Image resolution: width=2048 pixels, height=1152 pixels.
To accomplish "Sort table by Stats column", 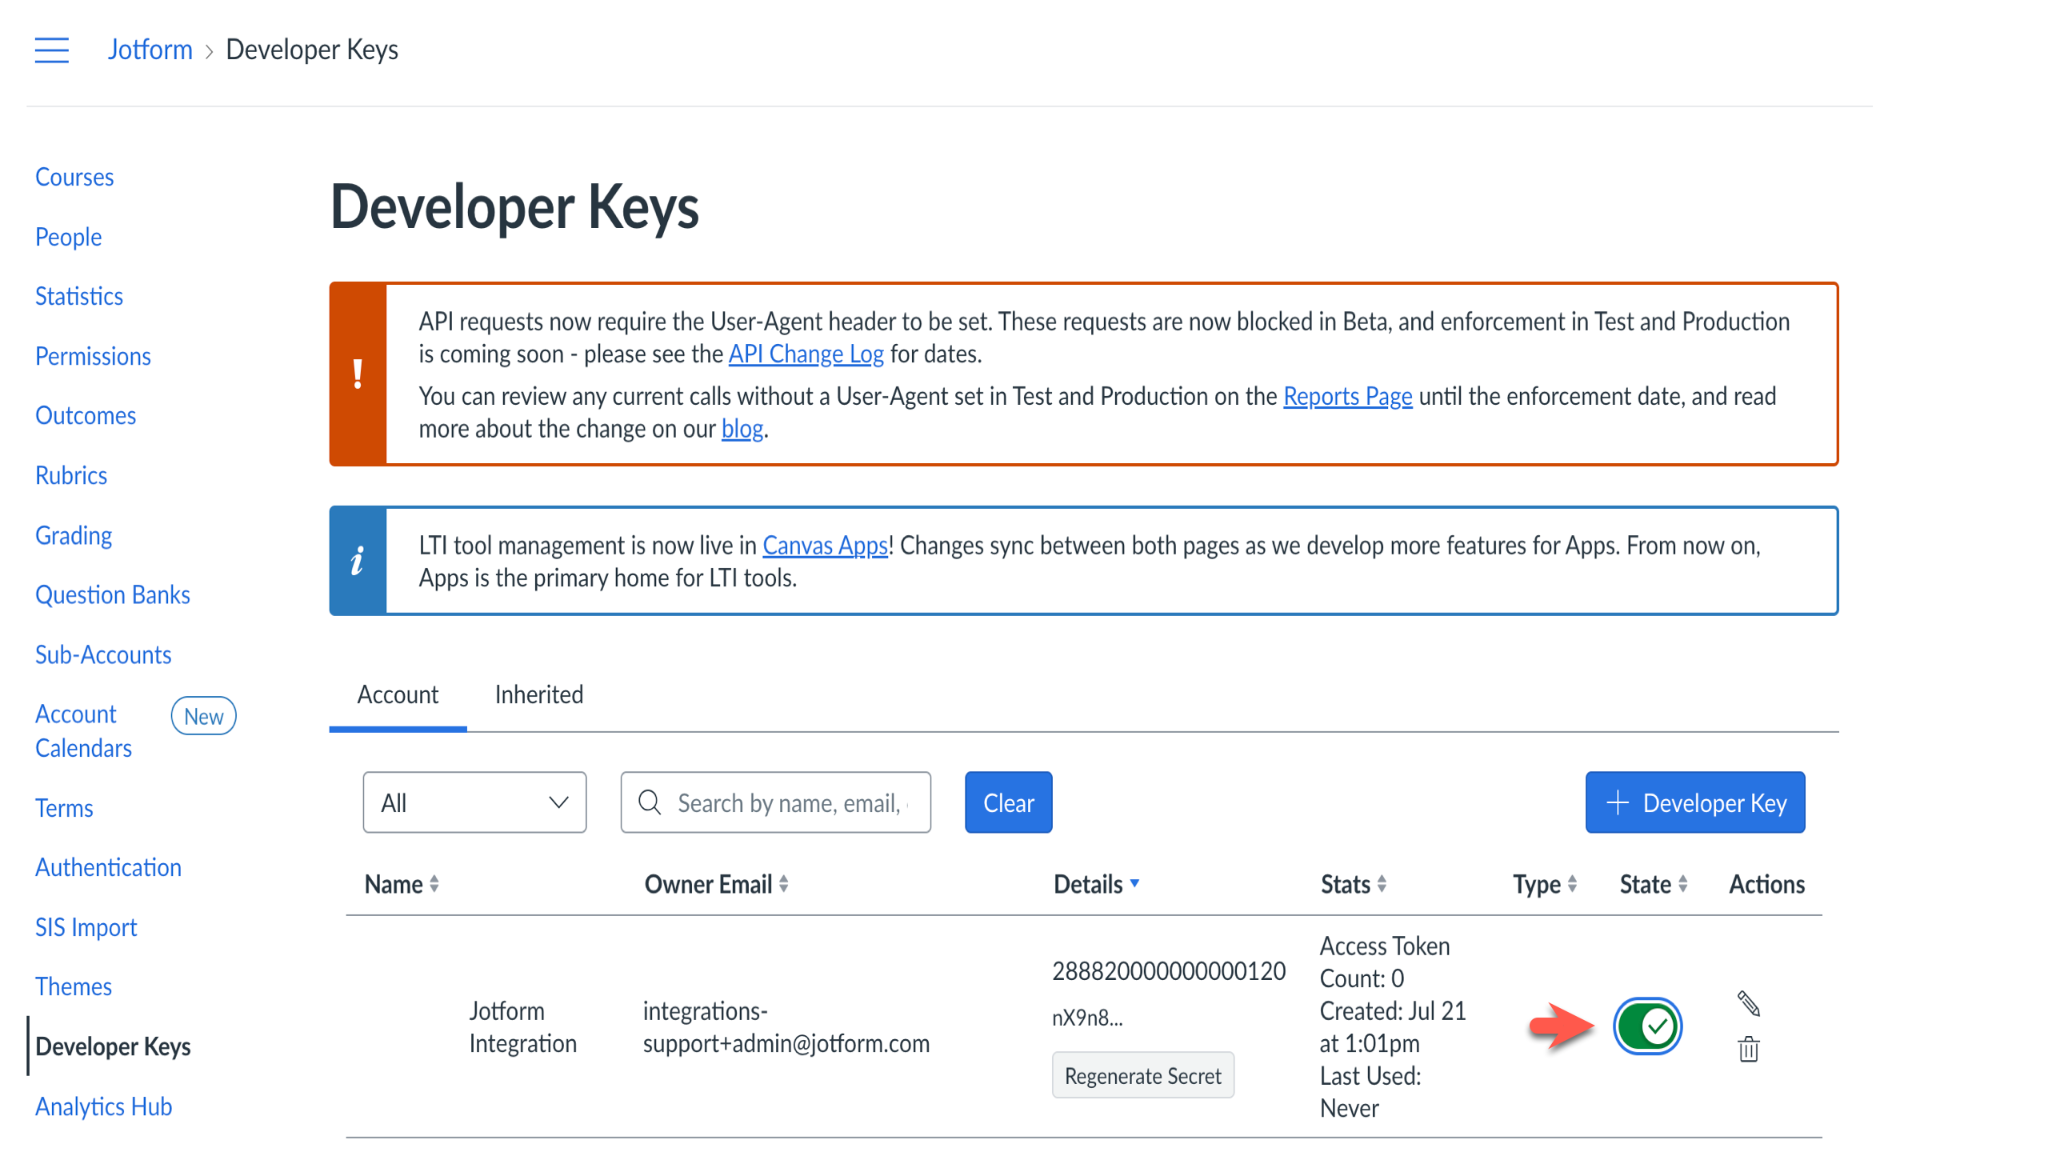I will click(x=1354, y=884).
